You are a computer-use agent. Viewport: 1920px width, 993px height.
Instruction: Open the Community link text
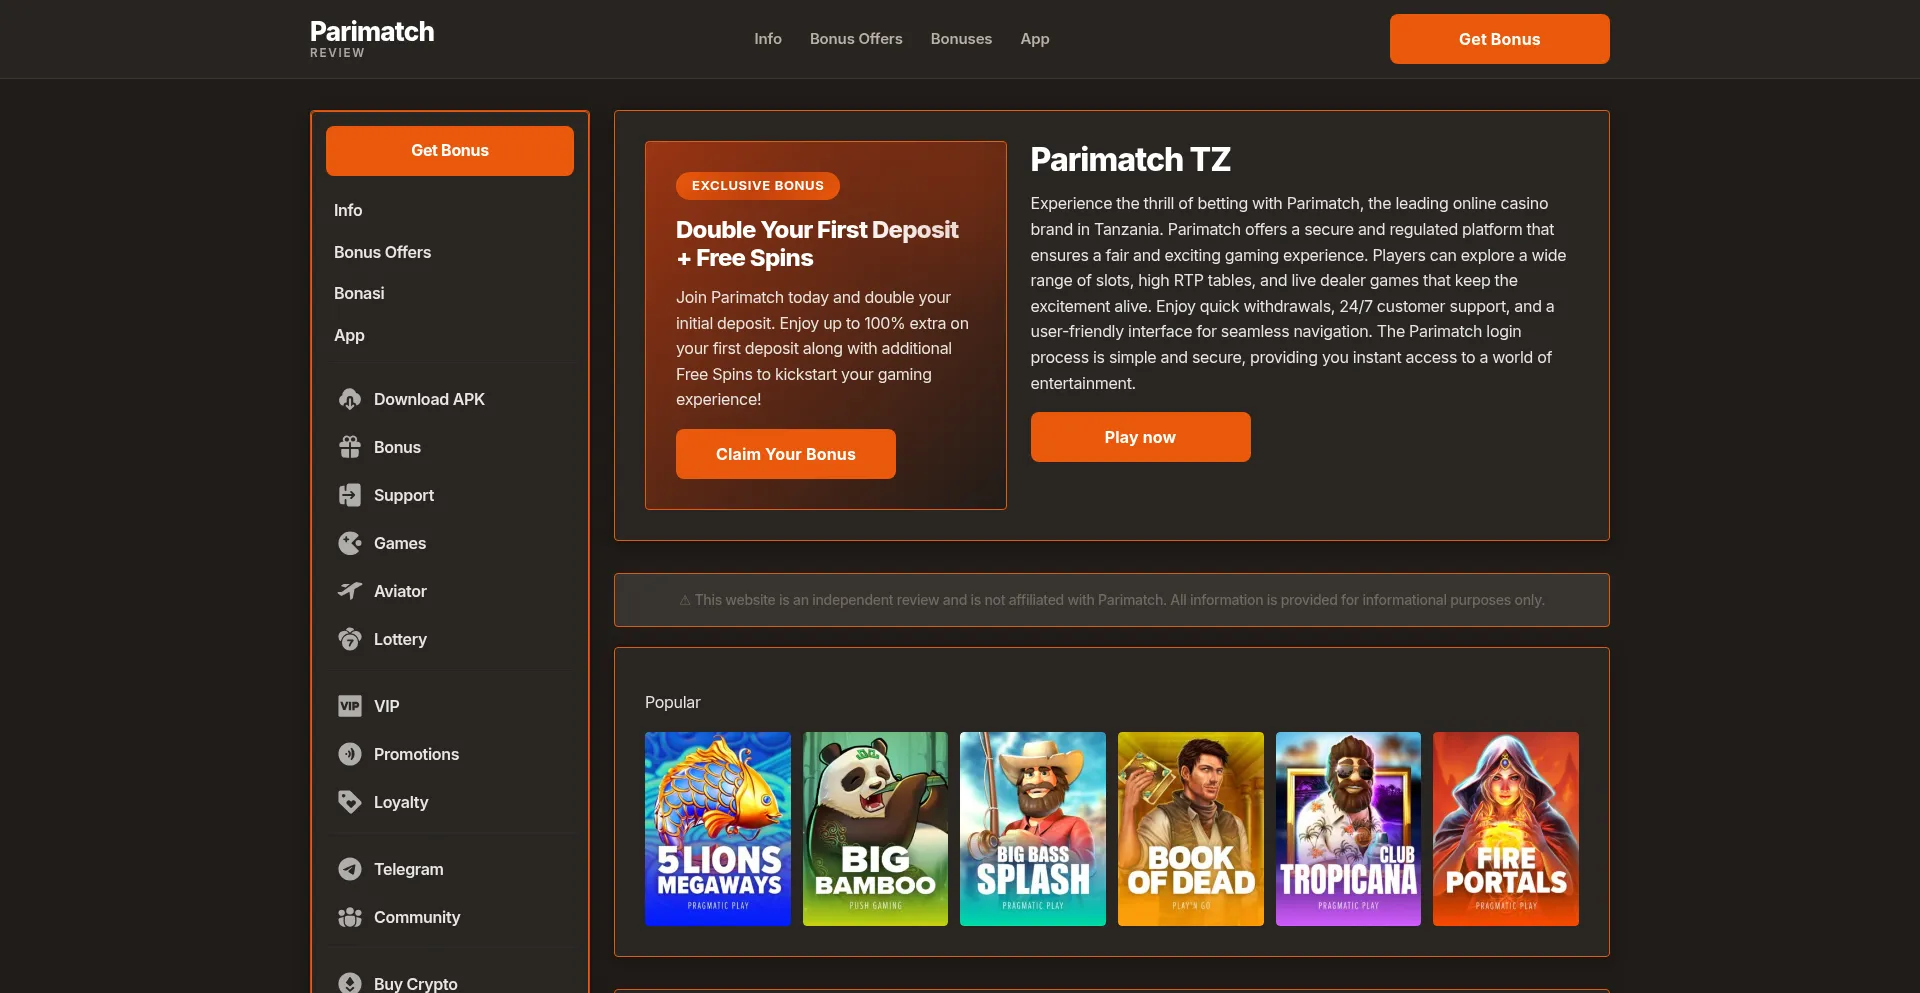(417, 917)
